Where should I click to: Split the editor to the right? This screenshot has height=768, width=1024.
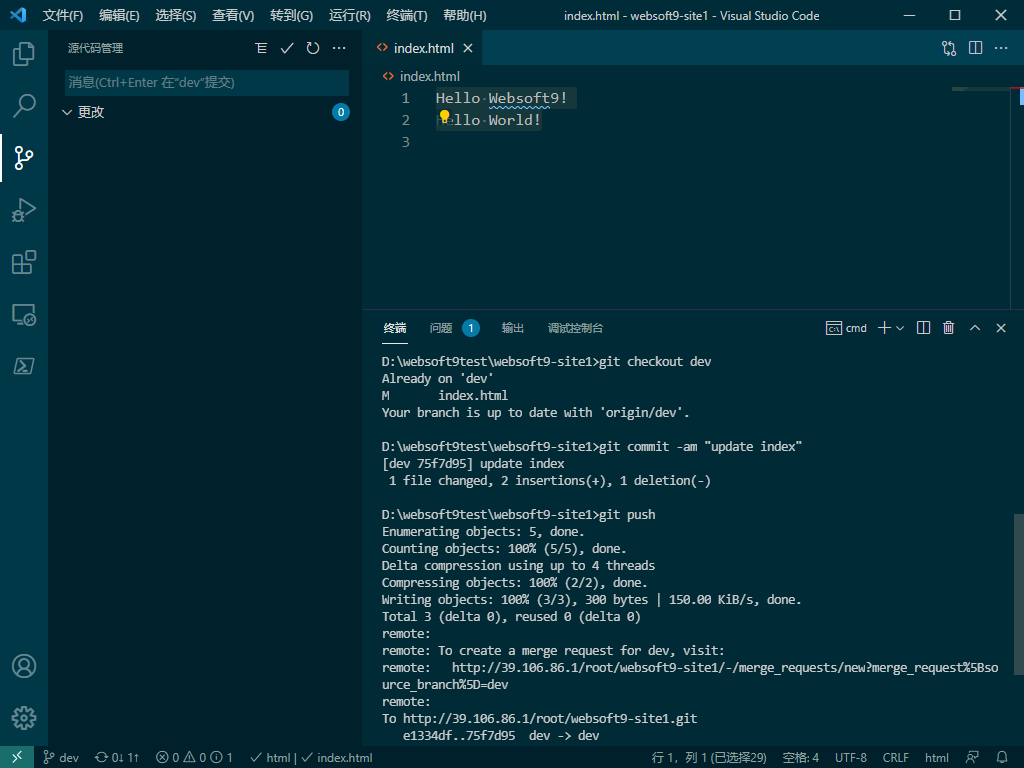(x=975, y=48)
